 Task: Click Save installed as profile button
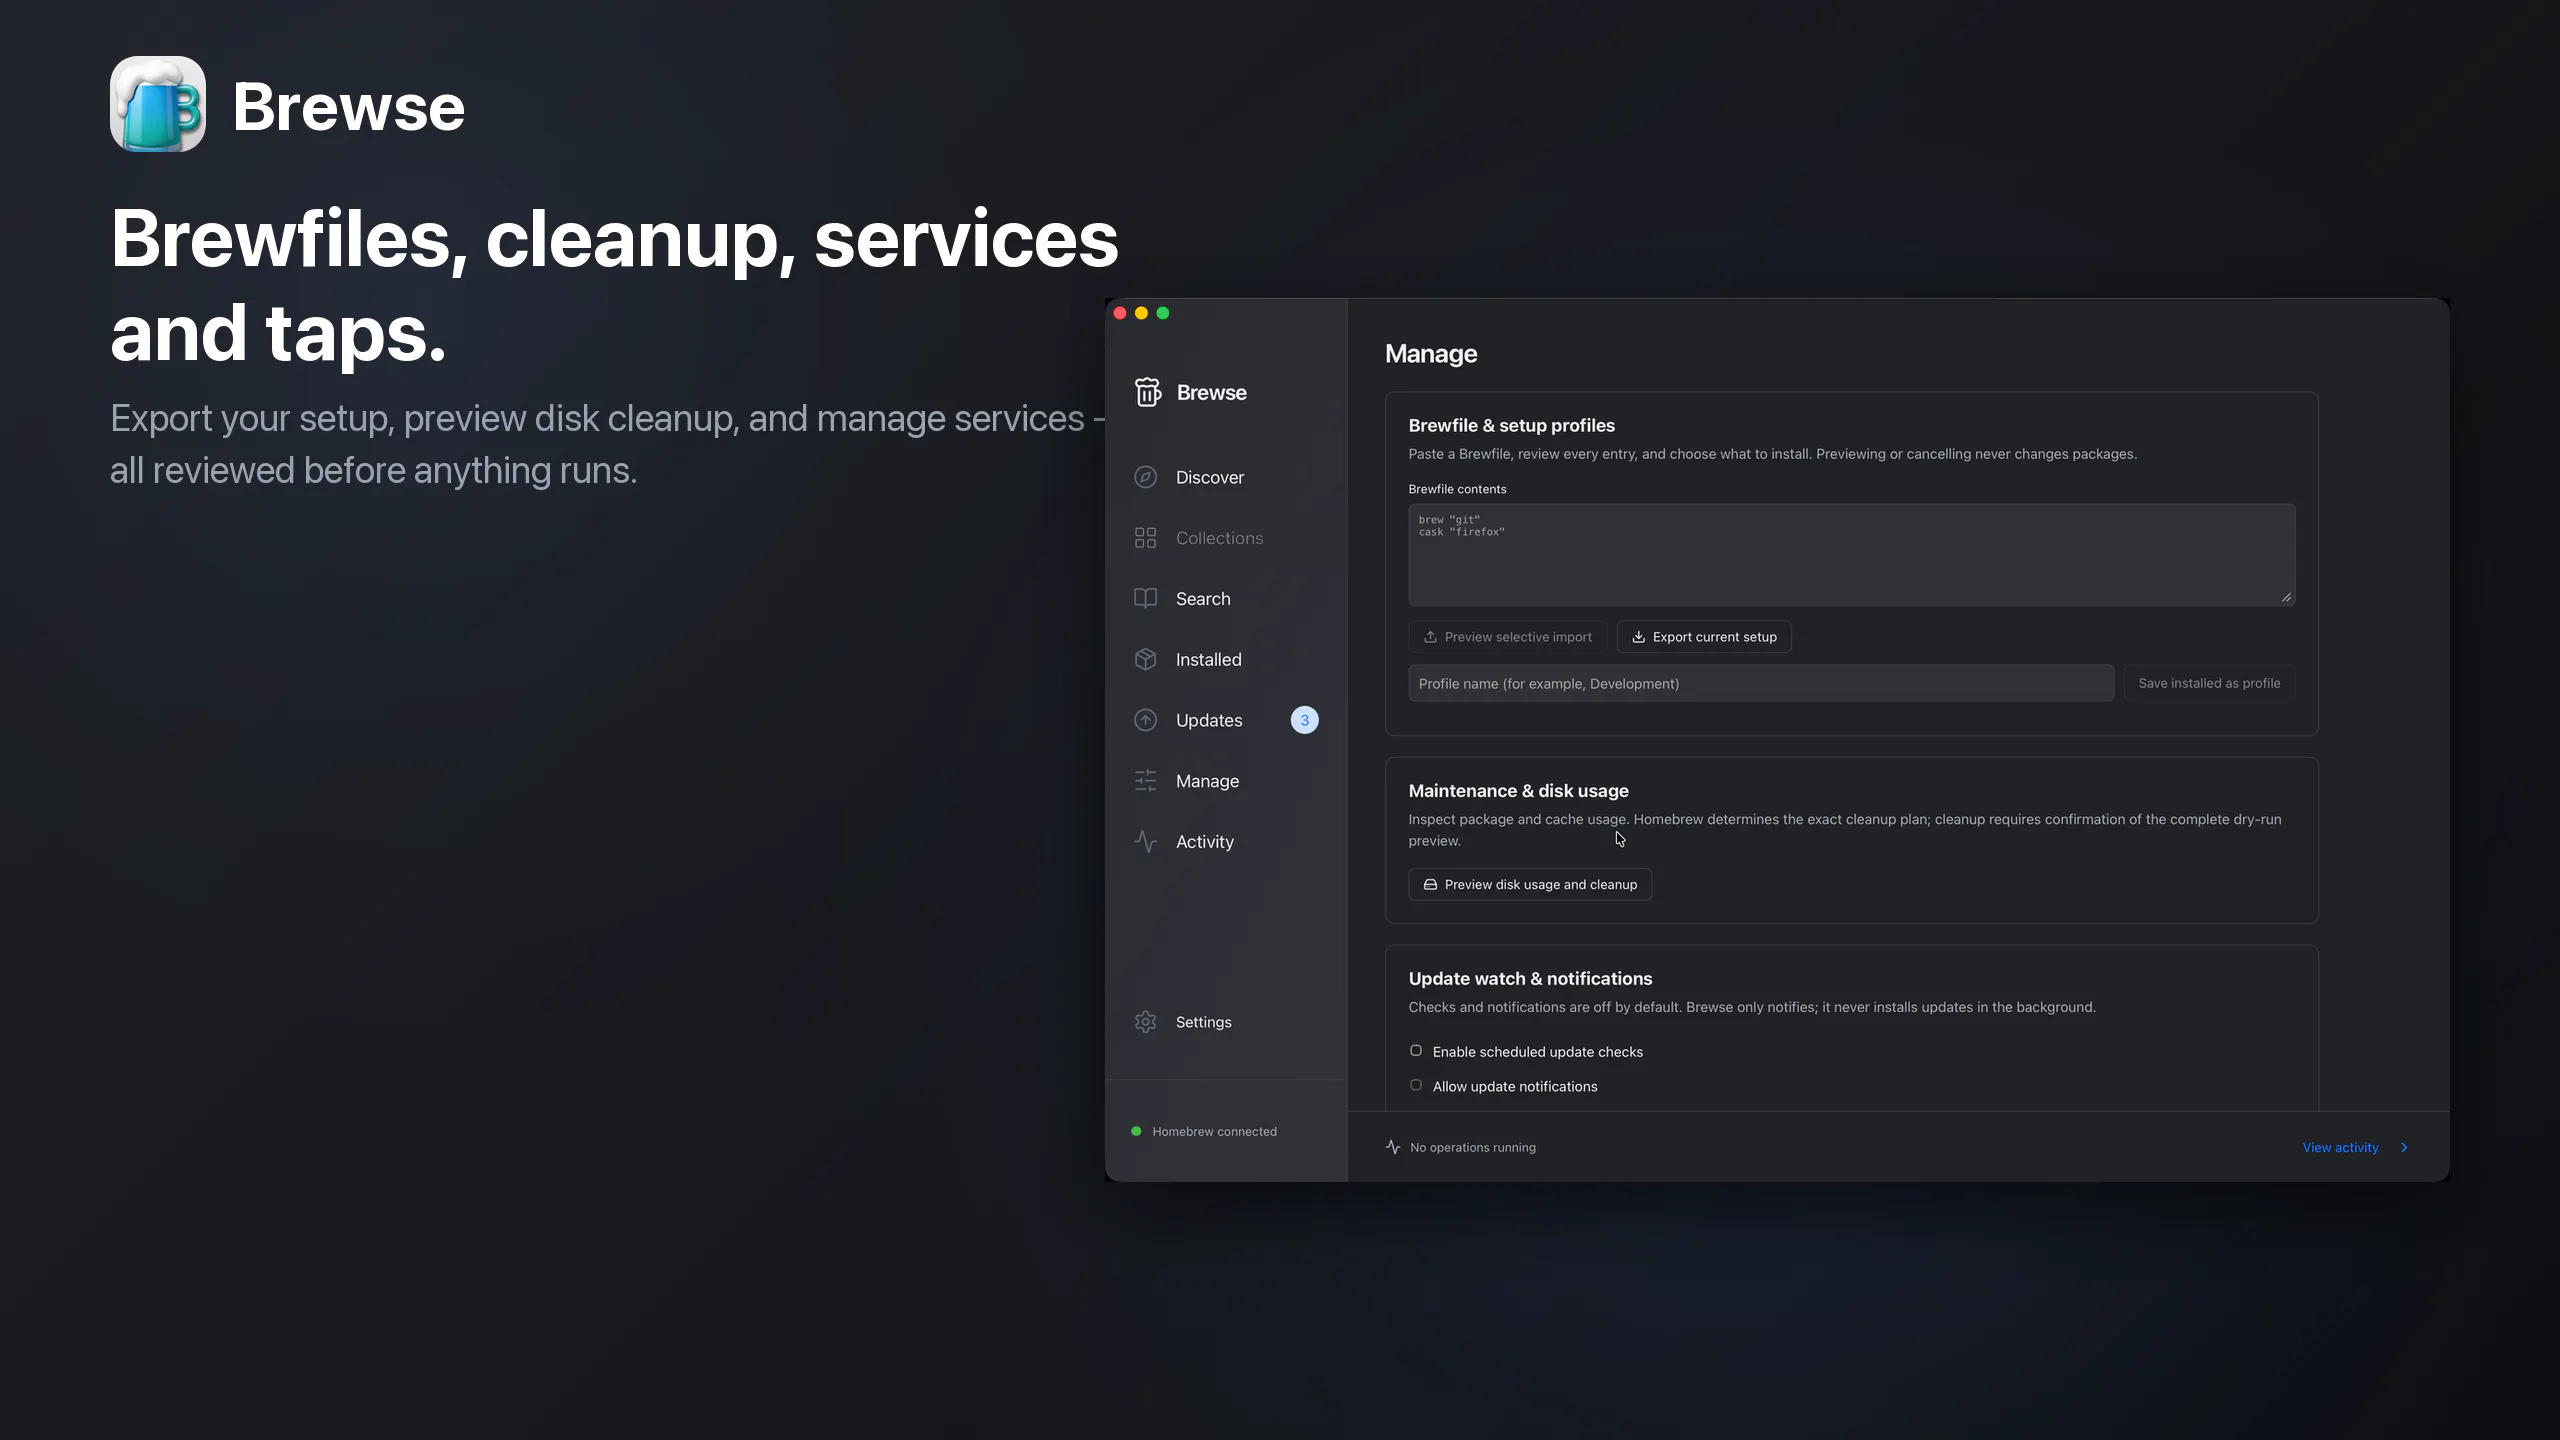click(2209, 683)
